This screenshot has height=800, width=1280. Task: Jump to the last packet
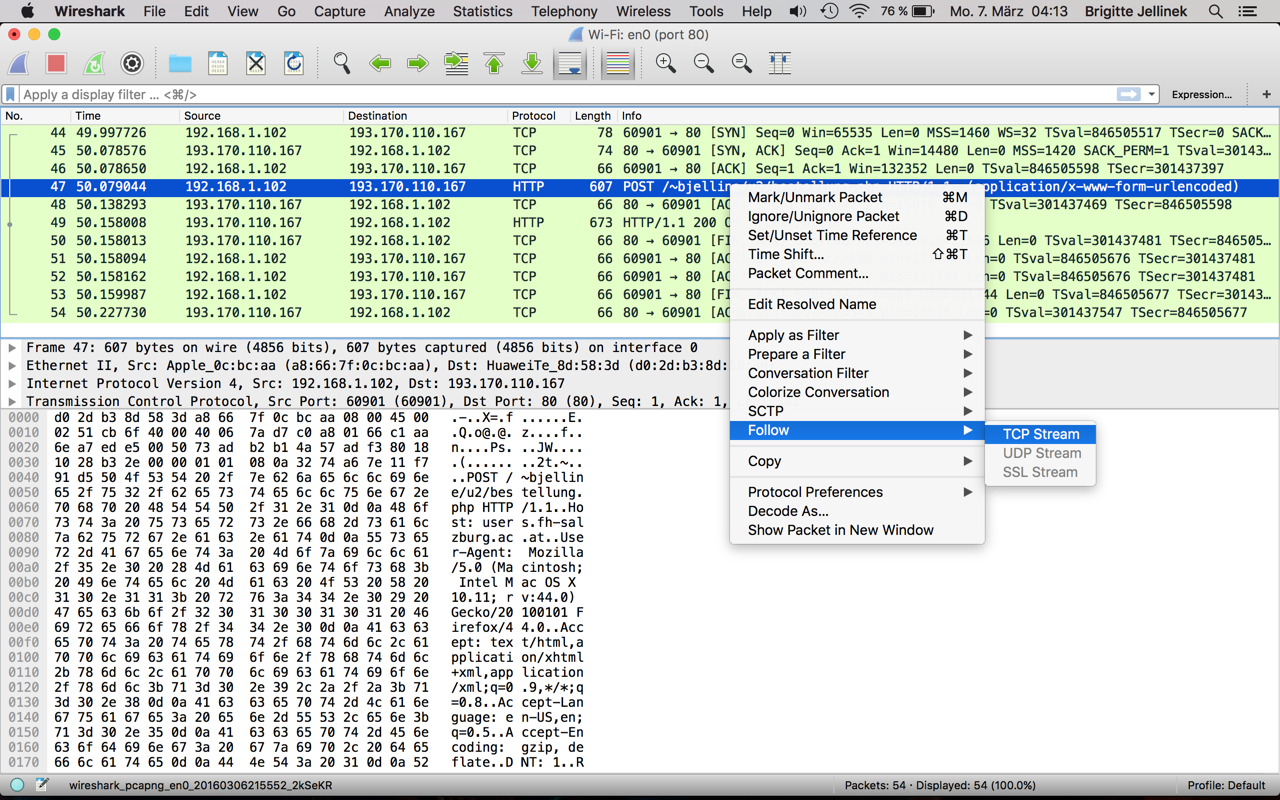[x=532, y=63]
